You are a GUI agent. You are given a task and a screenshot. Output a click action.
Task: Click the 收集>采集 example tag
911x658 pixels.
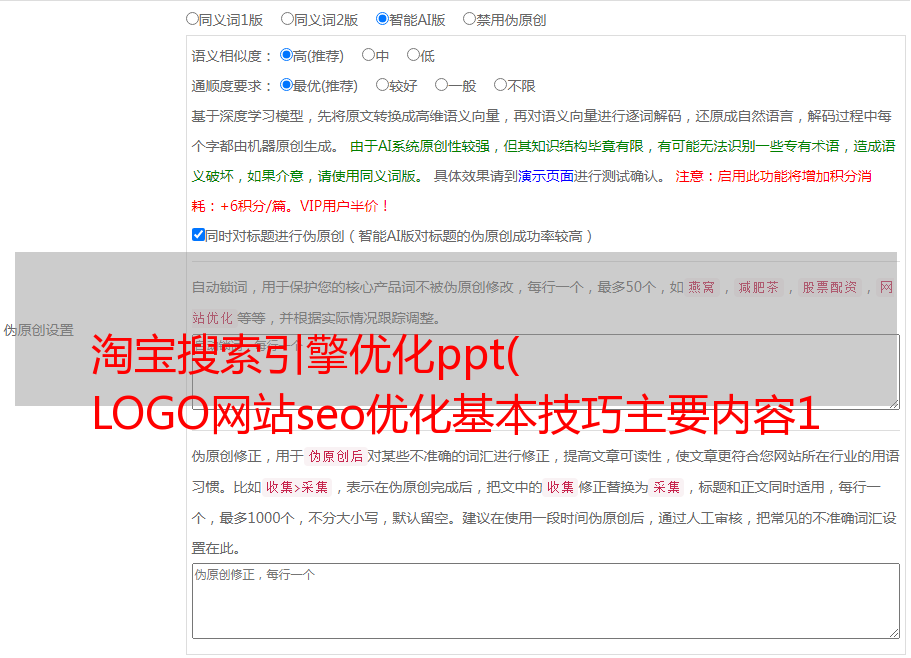[x=297, y=487]
